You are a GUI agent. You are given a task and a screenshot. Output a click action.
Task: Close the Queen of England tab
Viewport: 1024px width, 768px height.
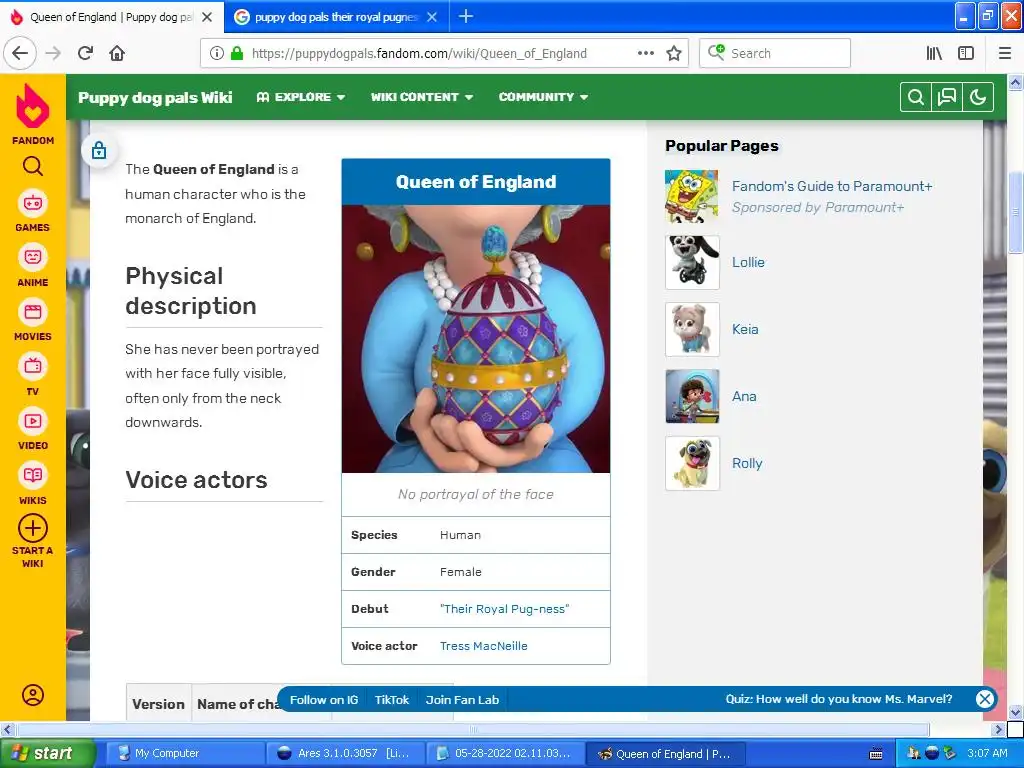207,17
